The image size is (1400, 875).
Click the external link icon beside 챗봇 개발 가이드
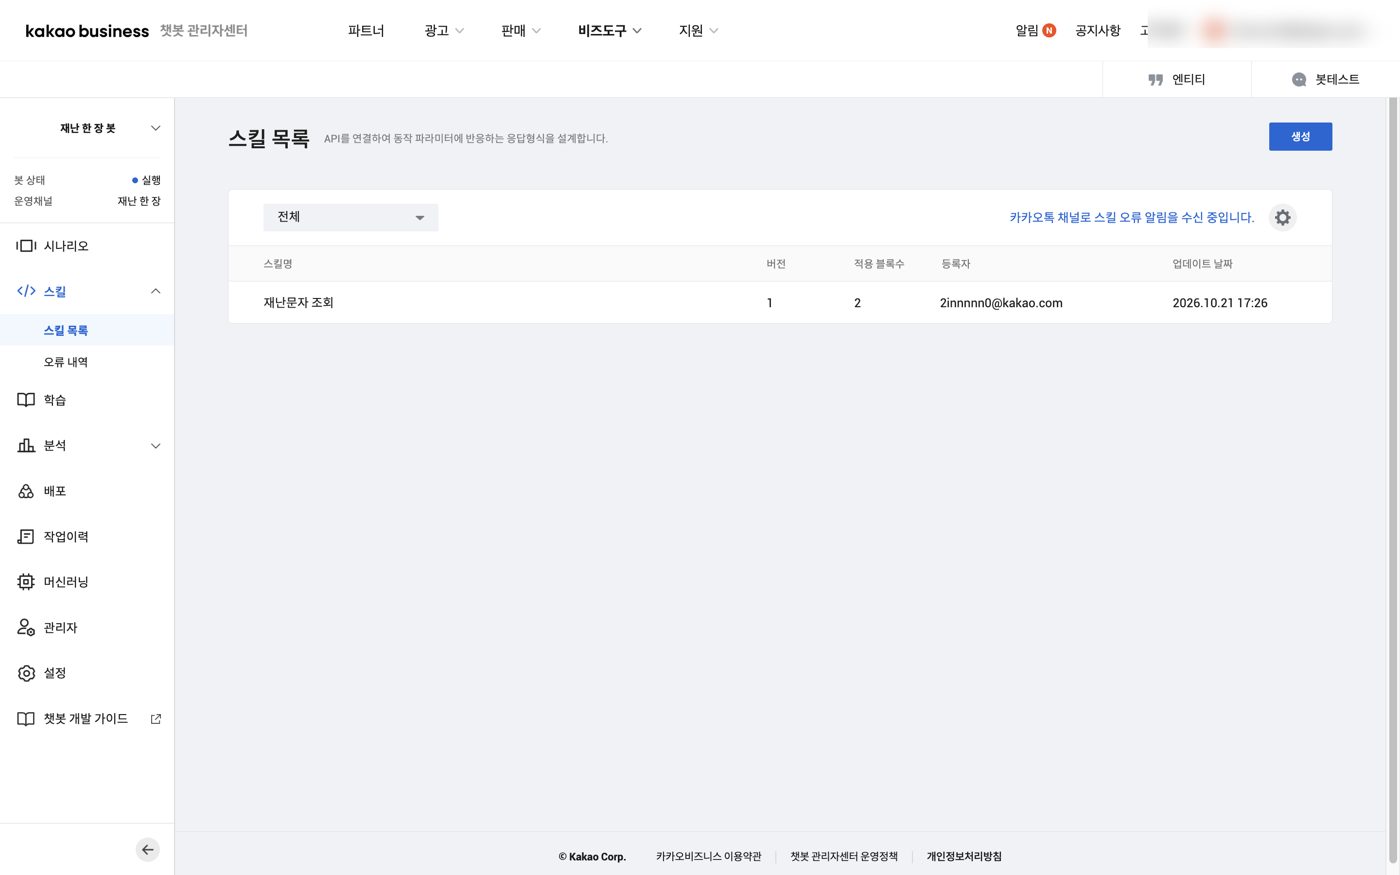pyautogui.click(x=156, y=719)
